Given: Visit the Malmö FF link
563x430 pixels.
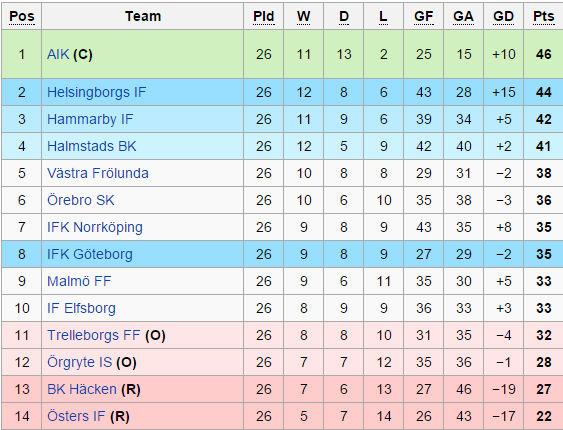Looking at the screenshot, I should click(79, 281).
